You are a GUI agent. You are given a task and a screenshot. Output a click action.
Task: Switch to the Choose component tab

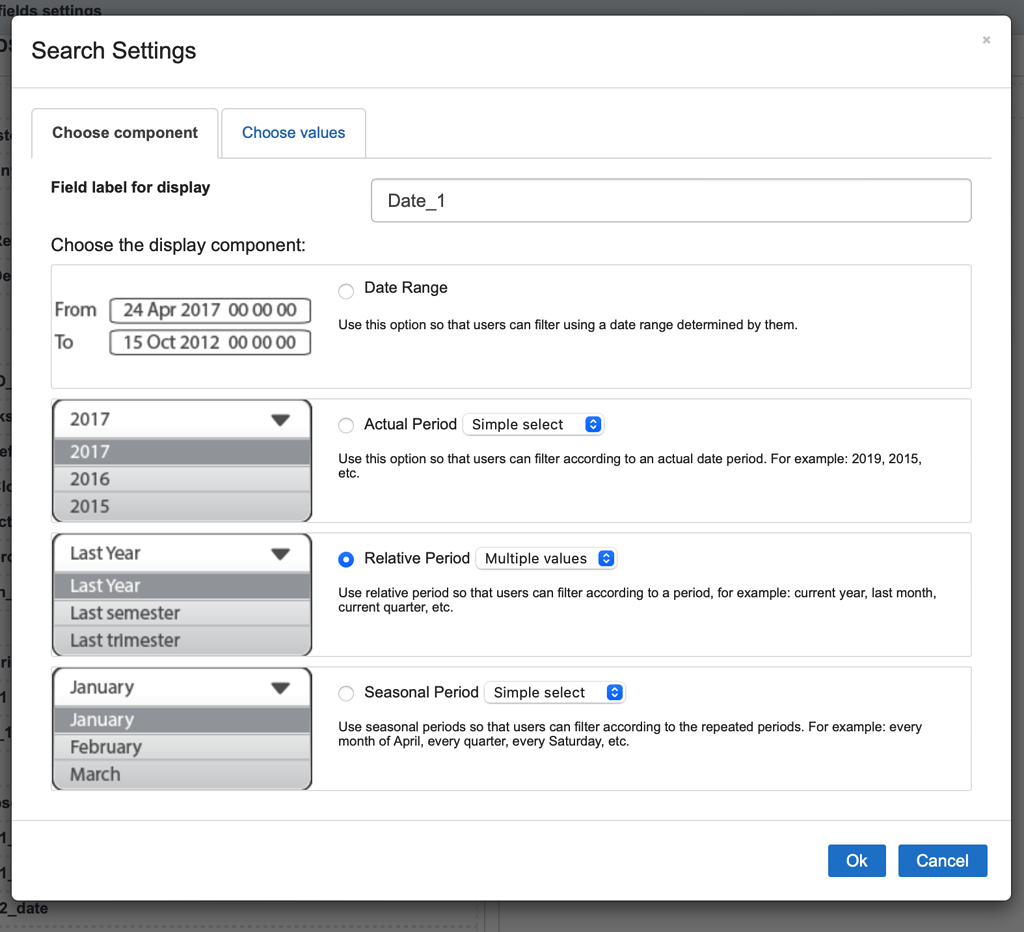(124, 132)
